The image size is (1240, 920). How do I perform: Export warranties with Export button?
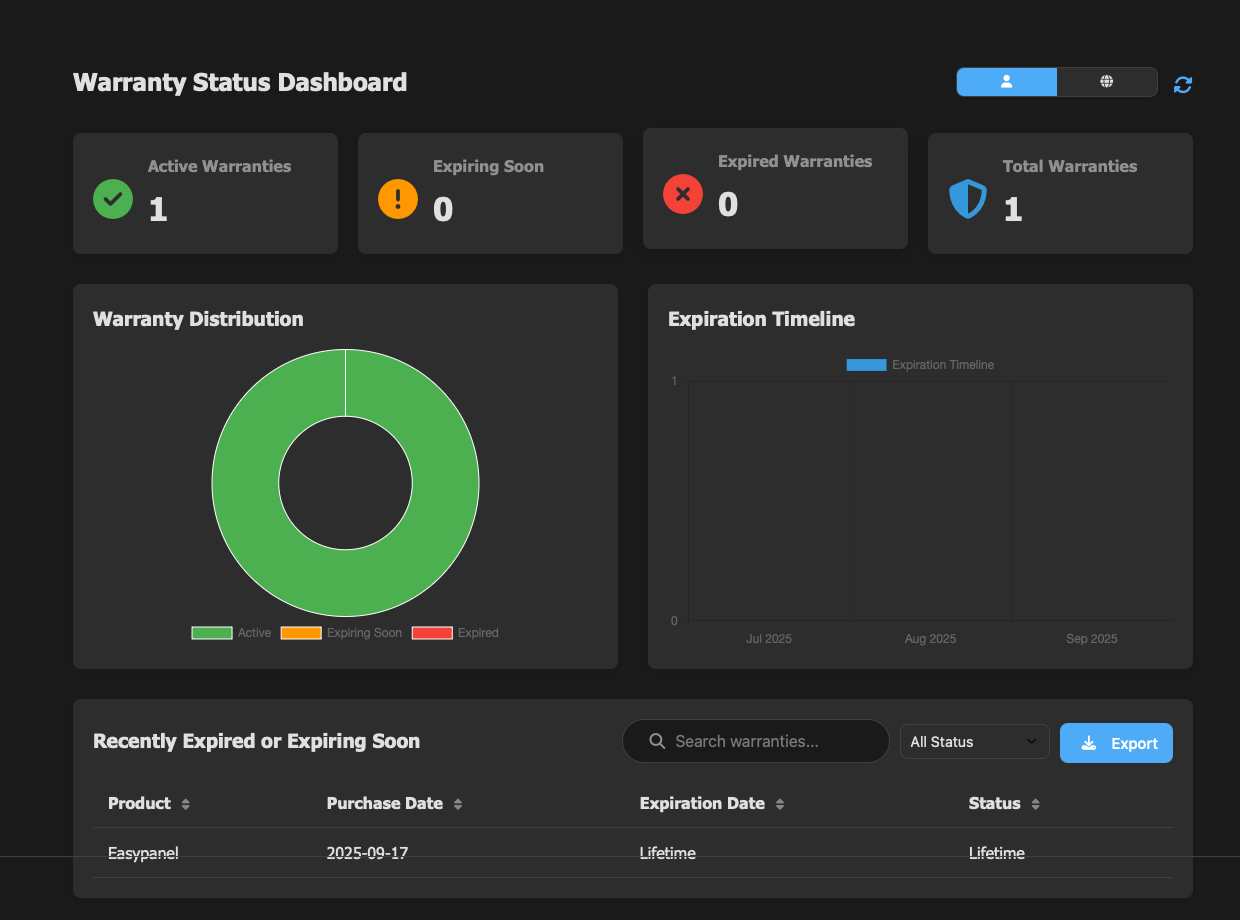point(1116,743)
